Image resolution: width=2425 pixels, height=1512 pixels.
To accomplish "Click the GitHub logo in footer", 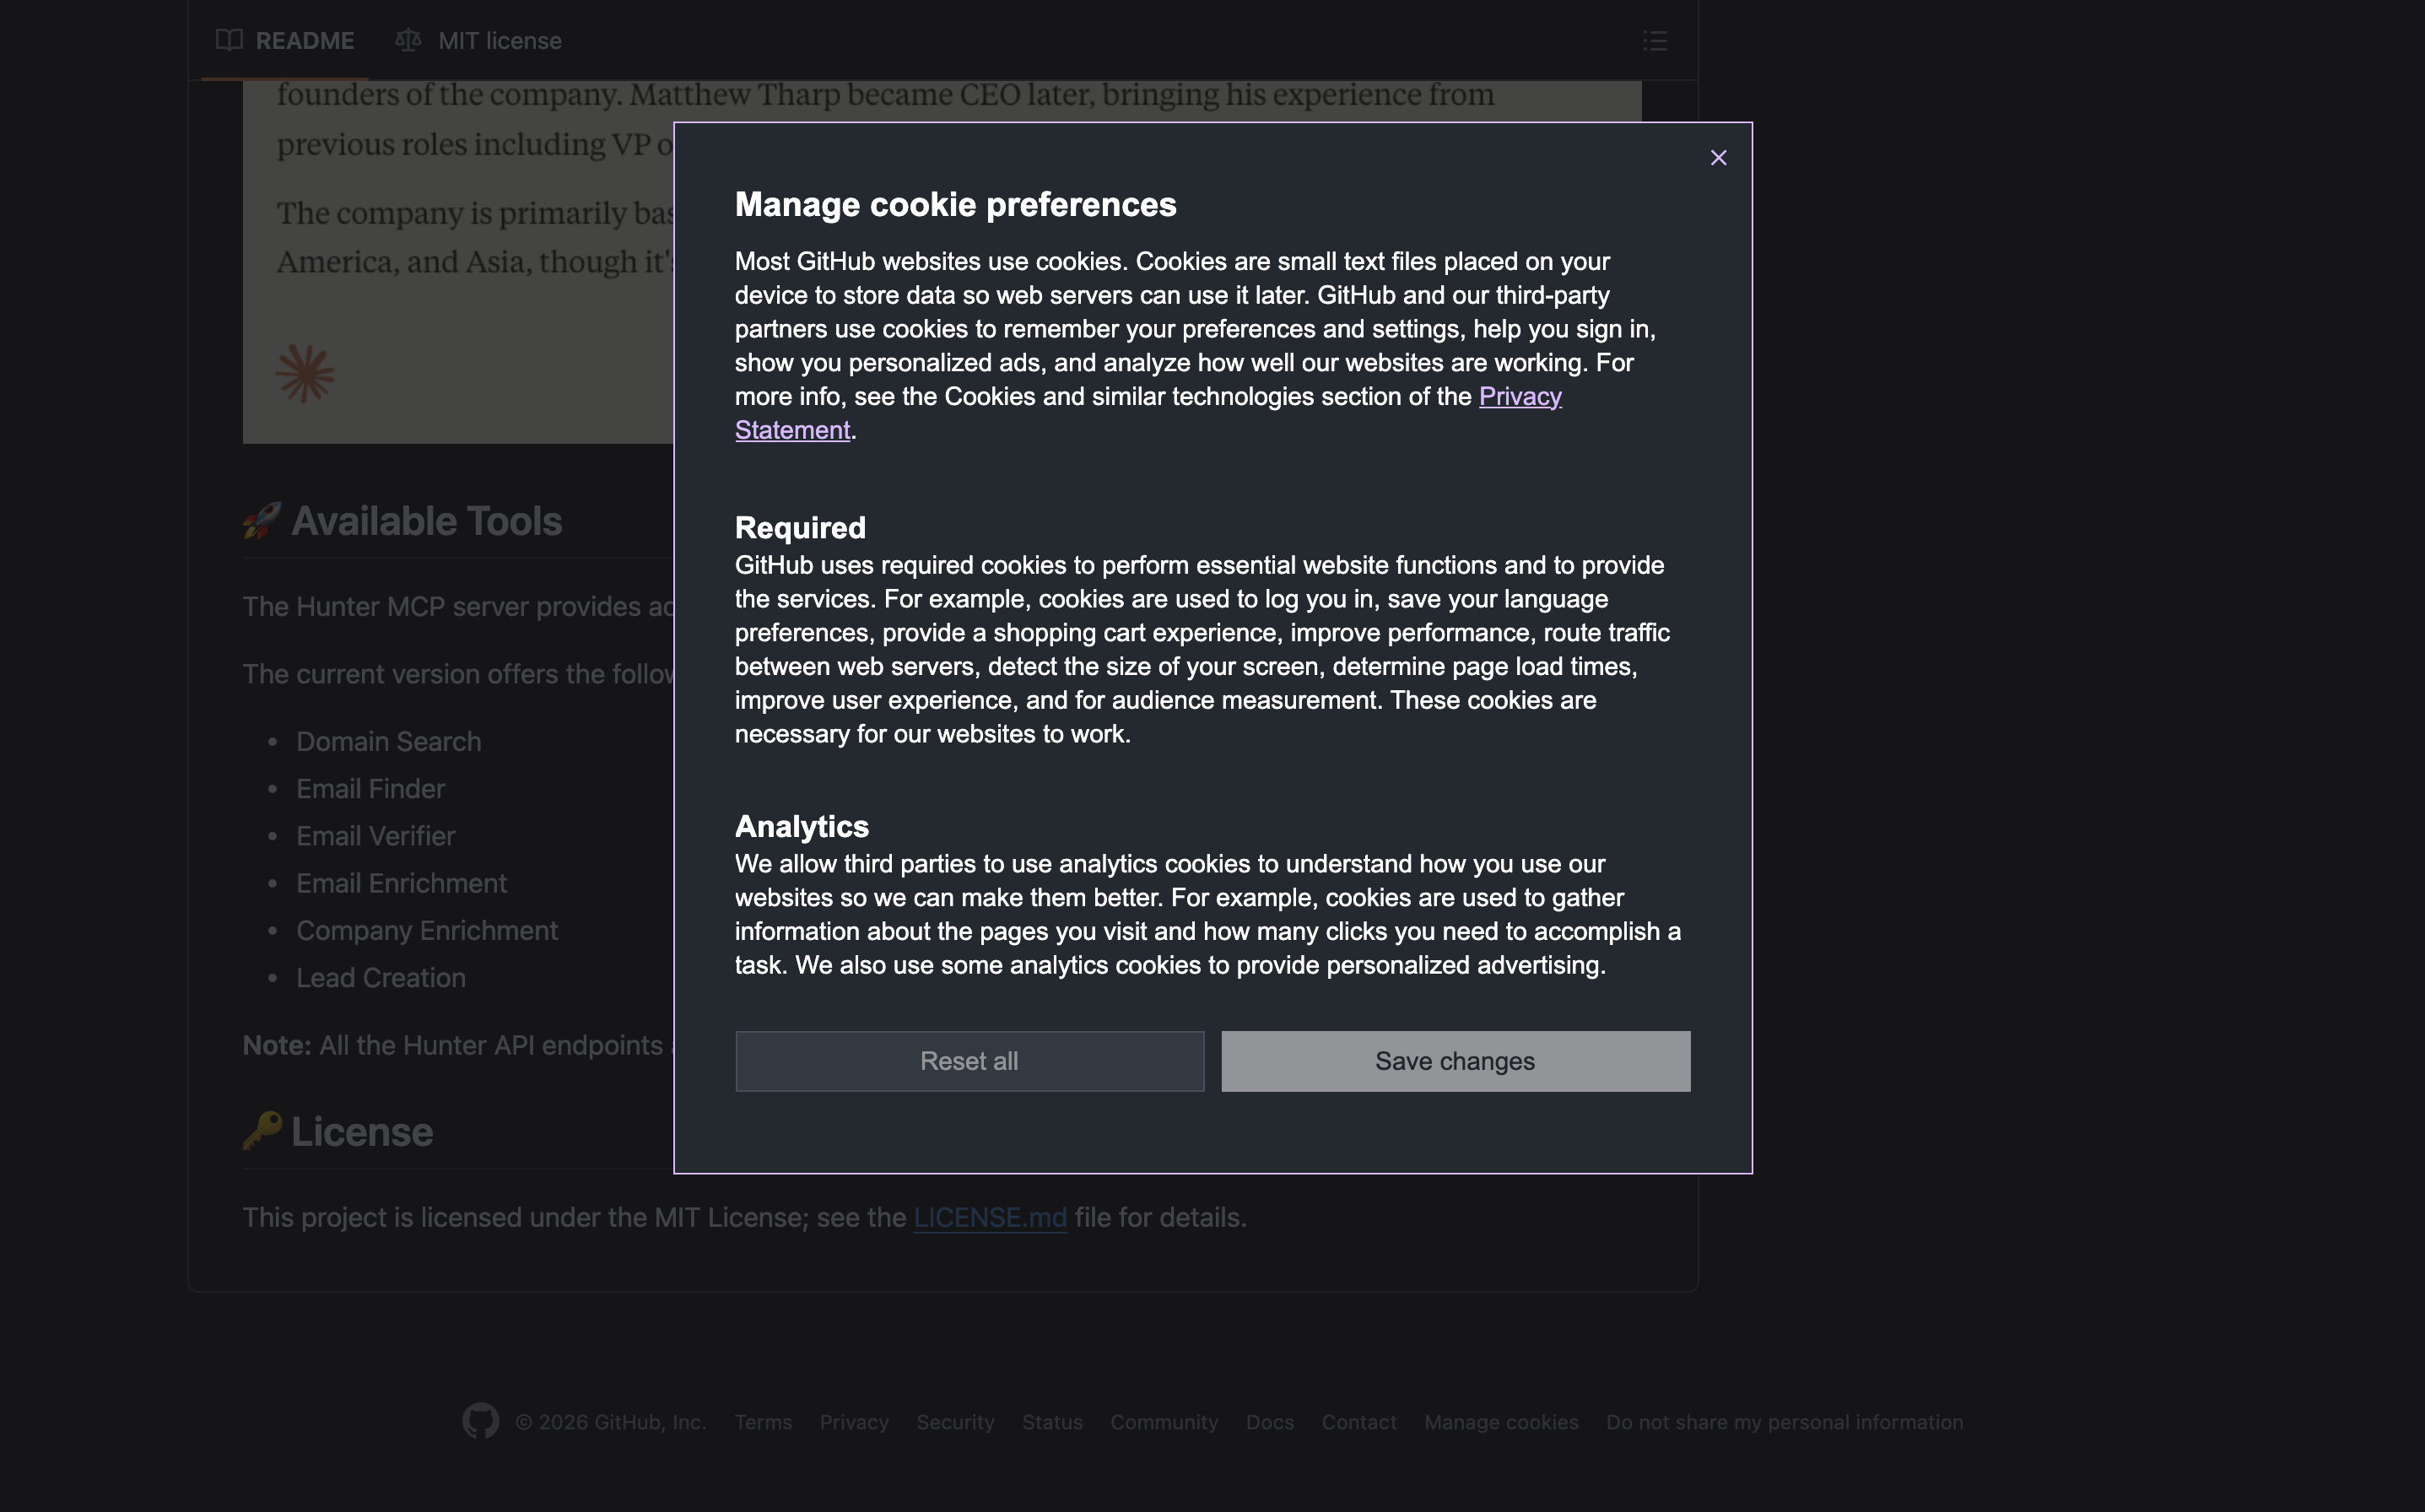I will [x=481, y=1421].
